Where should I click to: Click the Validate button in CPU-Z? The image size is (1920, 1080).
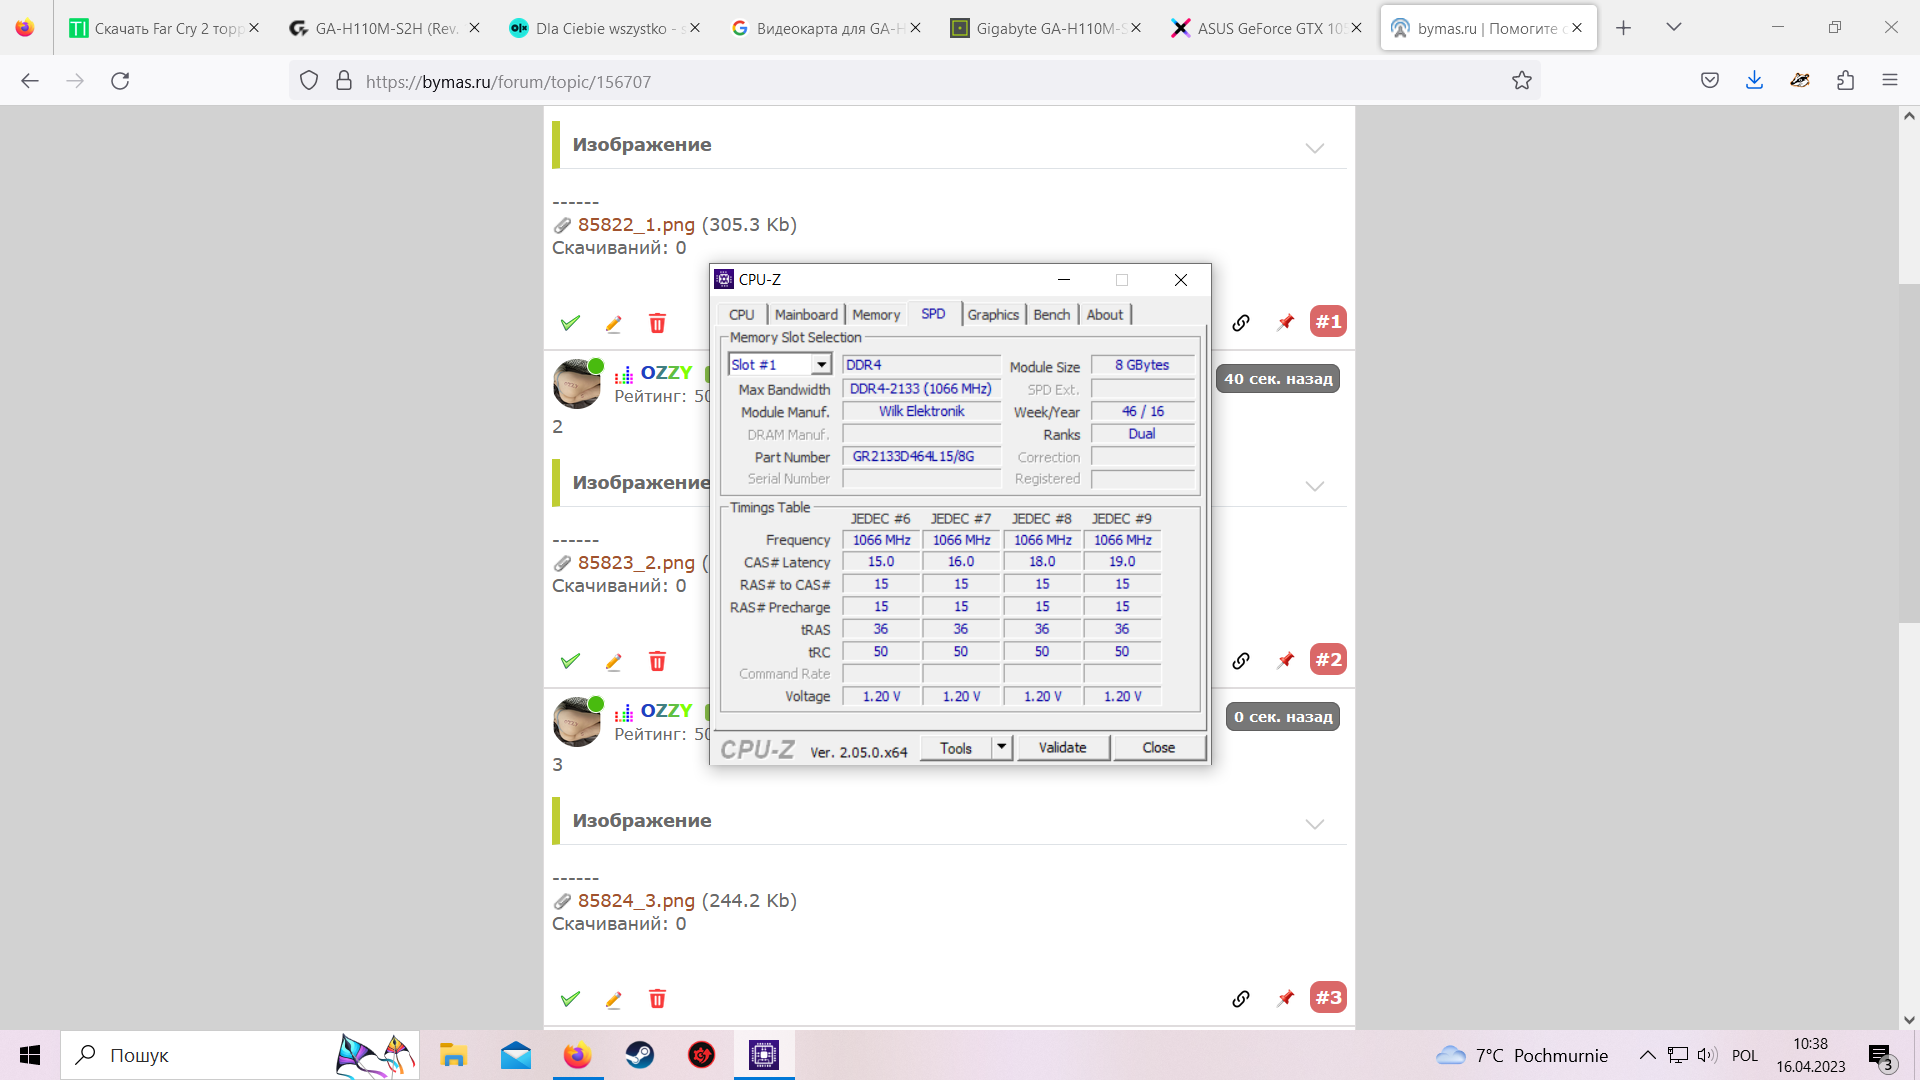click(1062, 747)
